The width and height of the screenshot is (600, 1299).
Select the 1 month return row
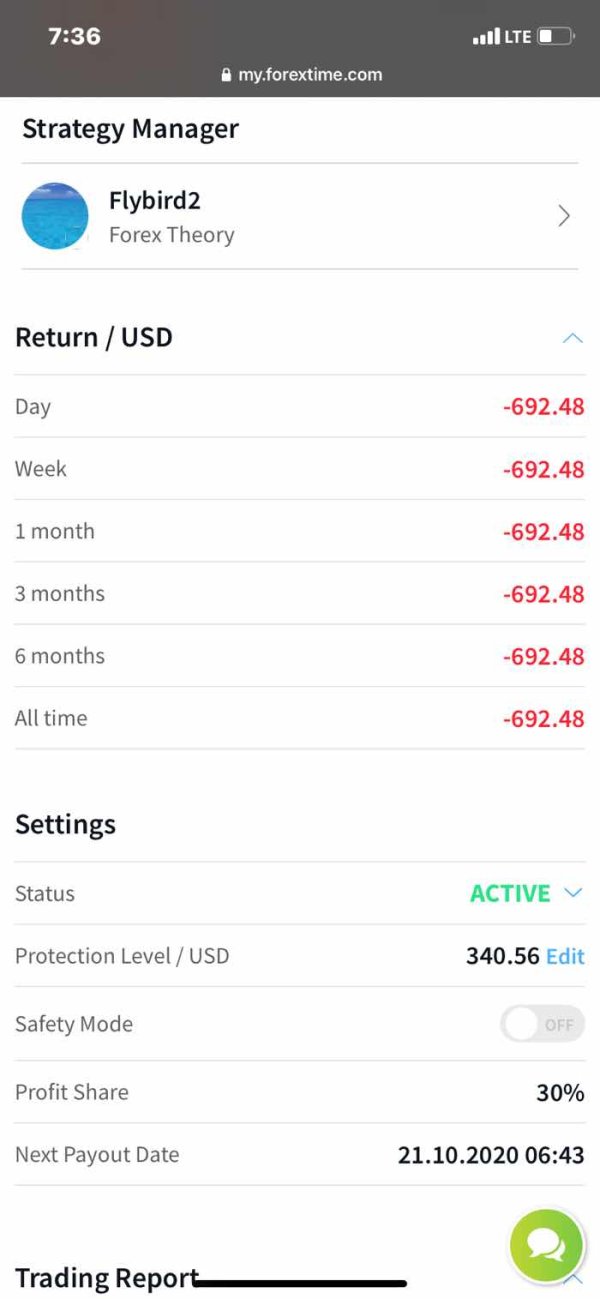pyautogui.click(x=300, y=531)
